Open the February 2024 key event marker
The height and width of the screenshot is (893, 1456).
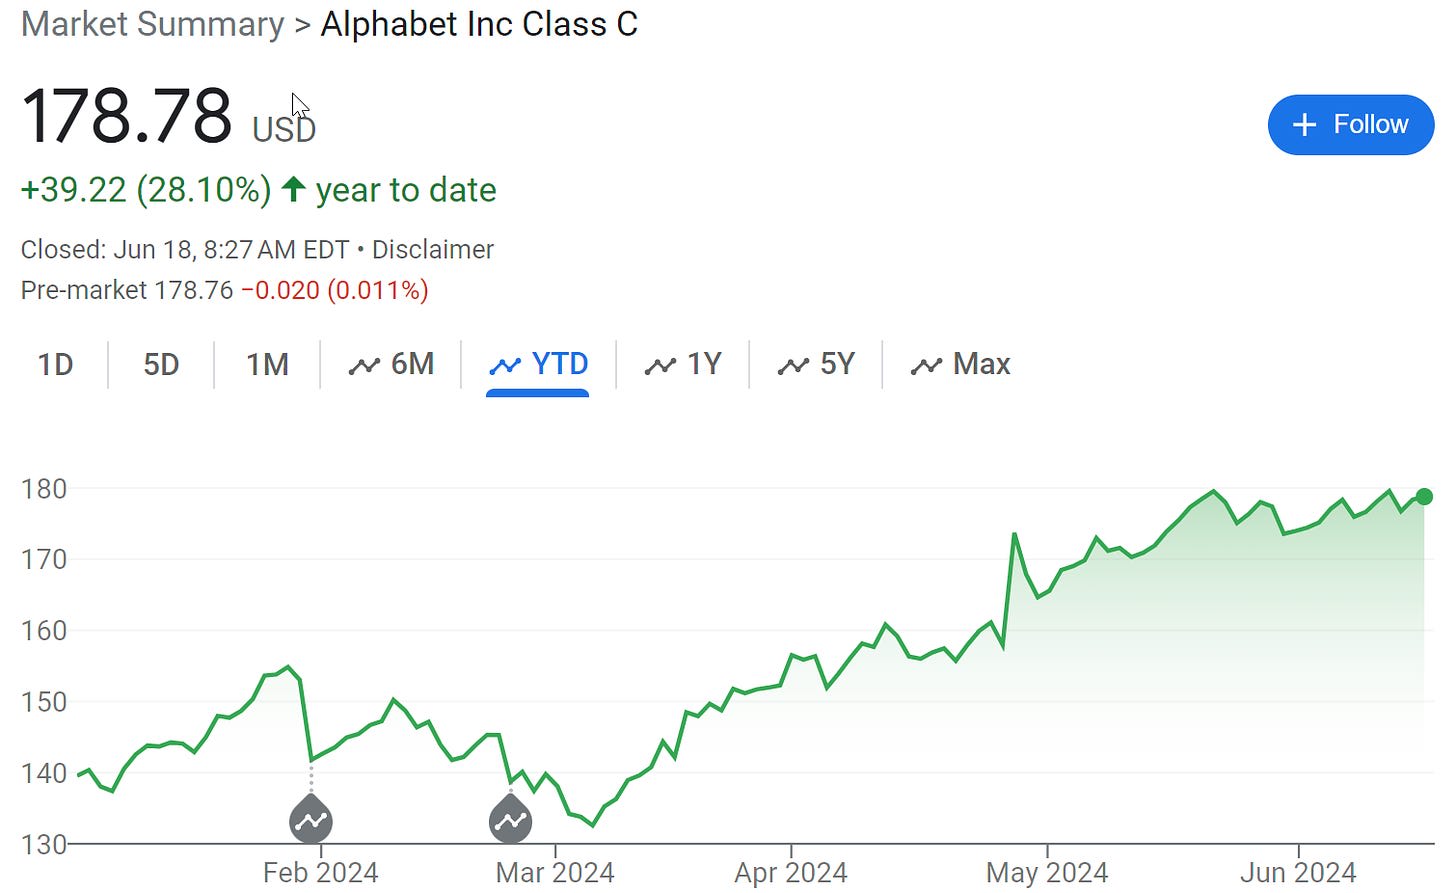coord(311,819)
